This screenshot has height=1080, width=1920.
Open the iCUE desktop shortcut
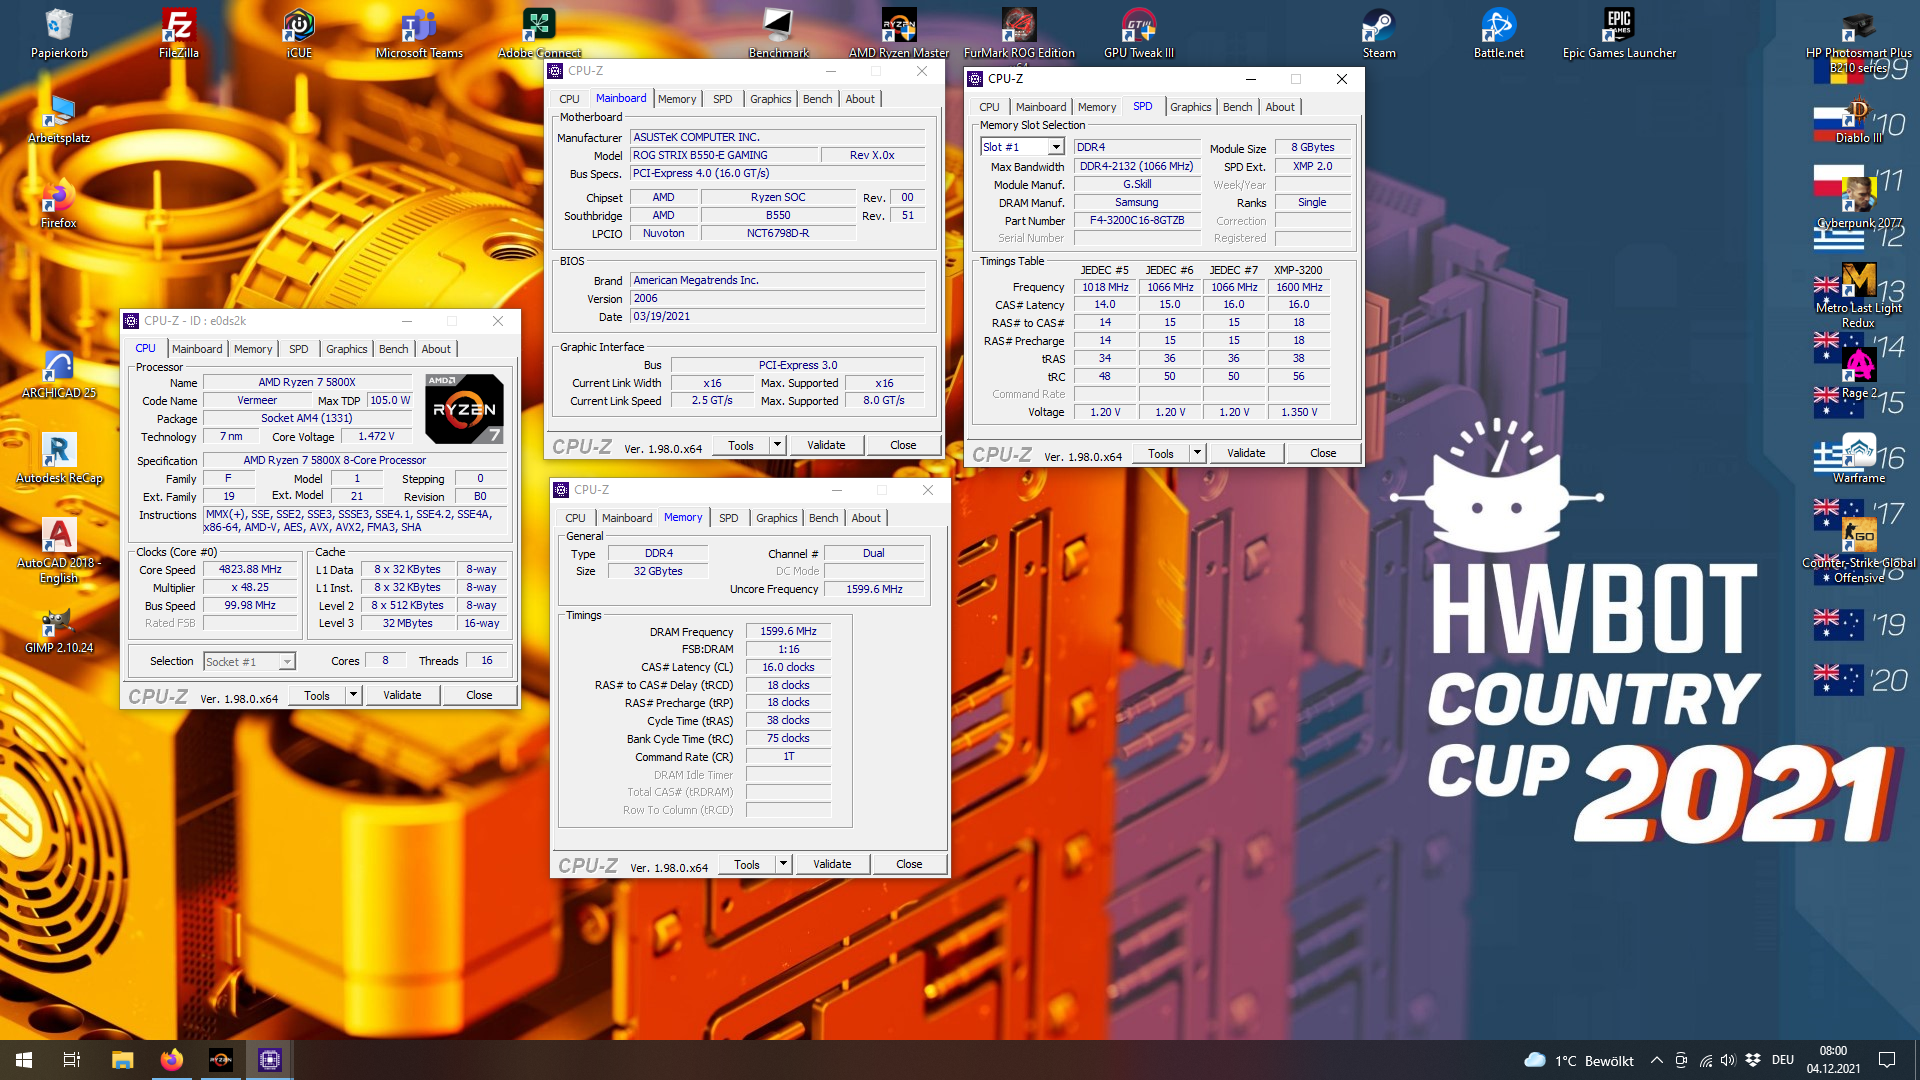click(299, 33)
